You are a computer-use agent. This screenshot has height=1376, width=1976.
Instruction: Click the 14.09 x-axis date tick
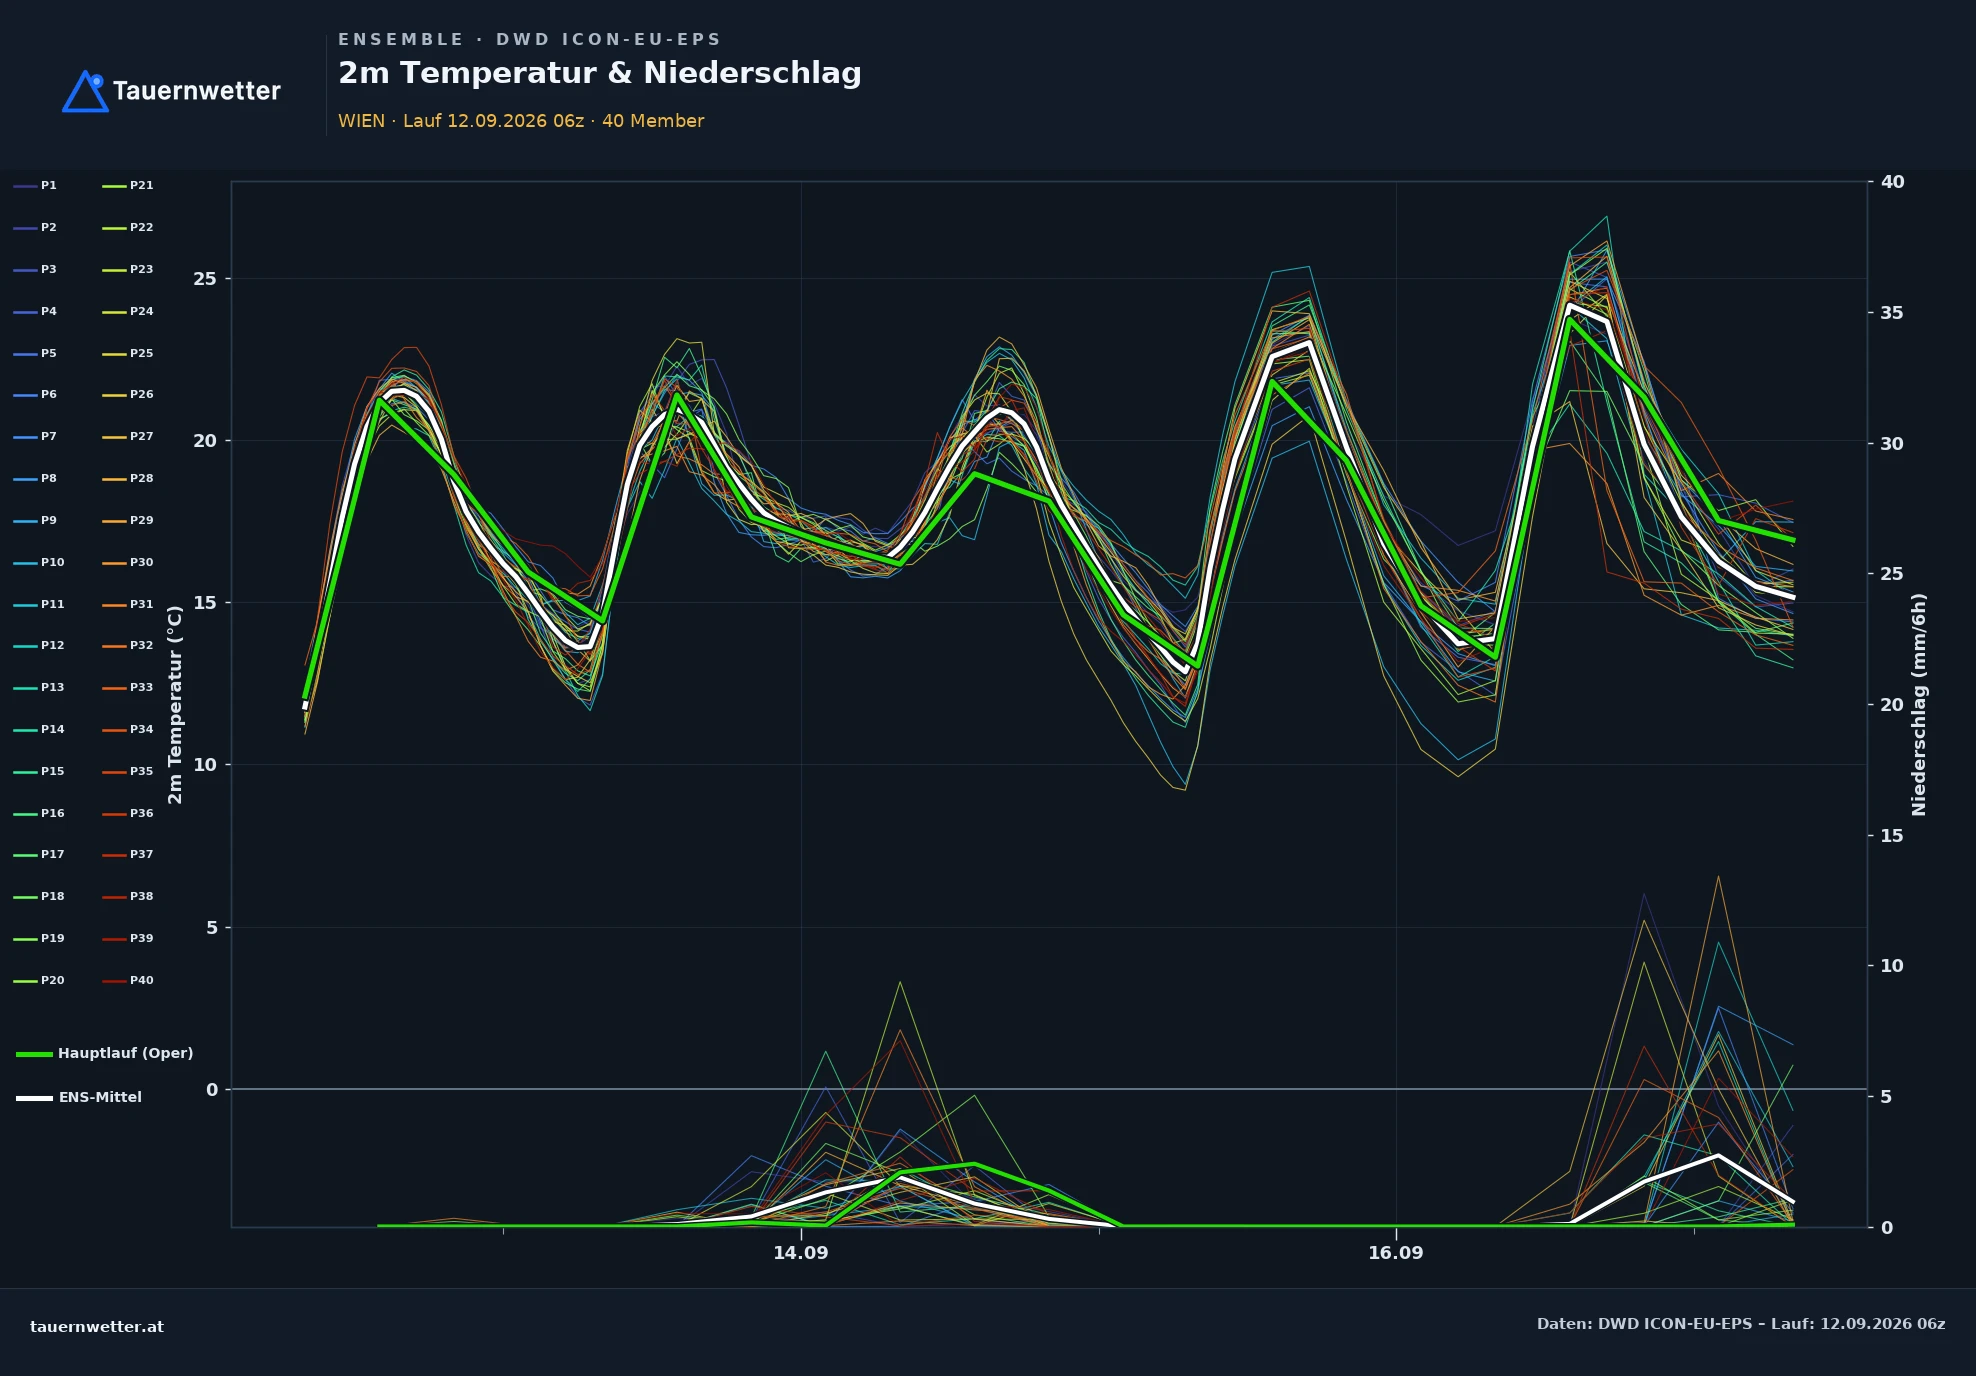[x=801, y=1253]
